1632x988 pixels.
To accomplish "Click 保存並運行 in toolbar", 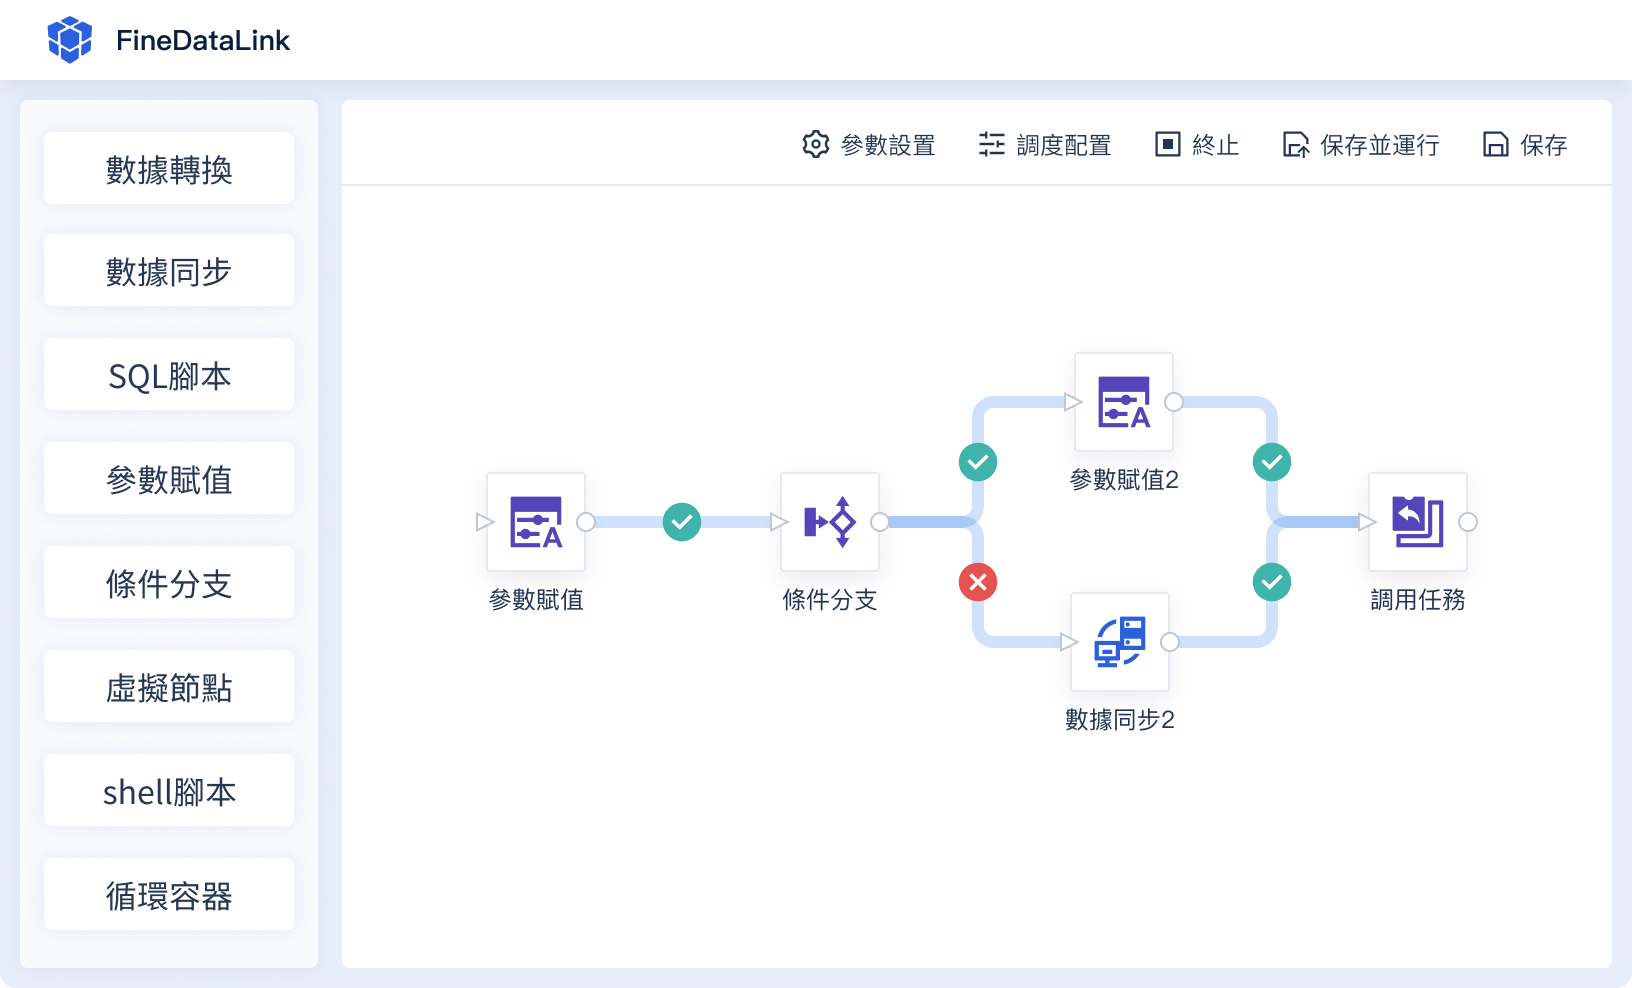I will coord(1361,145).
